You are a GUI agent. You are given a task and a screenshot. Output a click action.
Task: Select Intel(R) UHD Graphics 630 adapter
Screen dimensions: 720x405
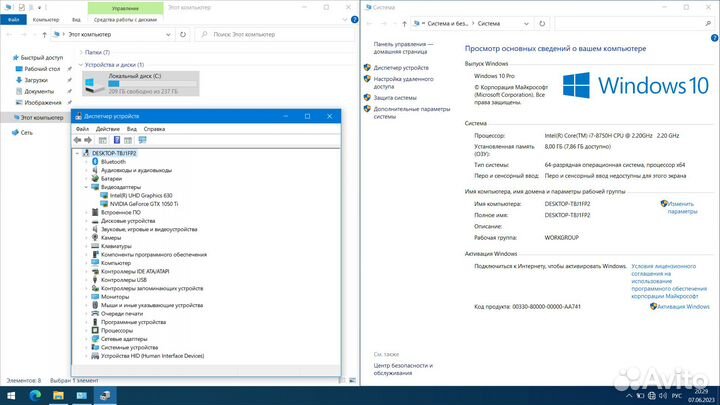point(141,195)
